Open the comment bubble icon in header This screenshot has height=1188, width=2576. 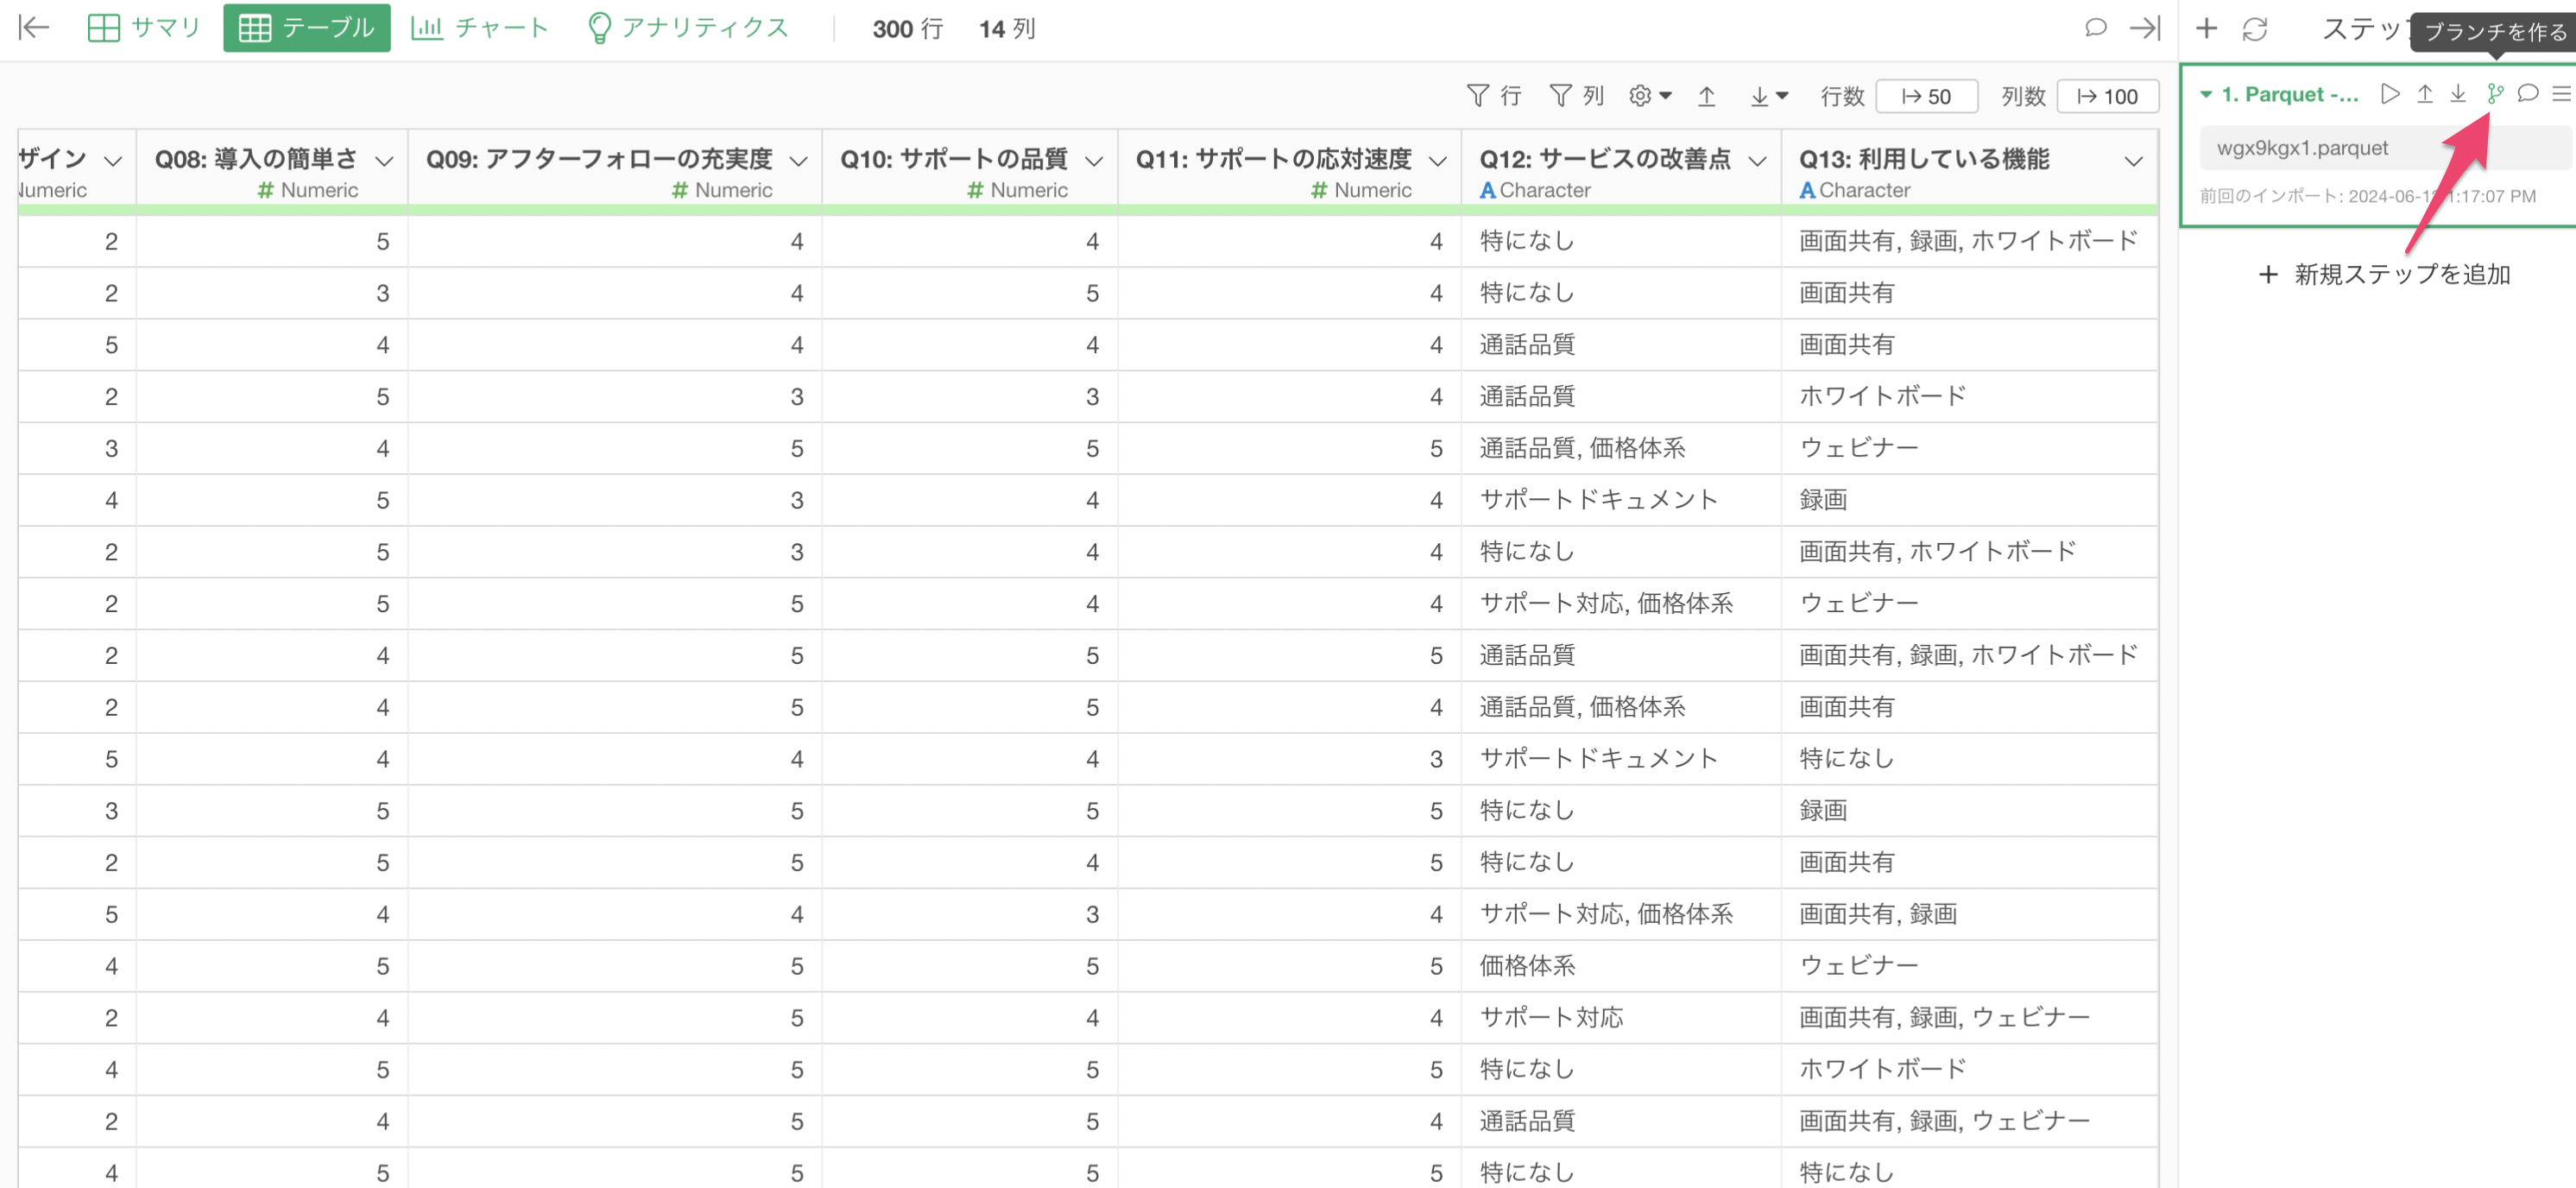tap(2096, 28)
